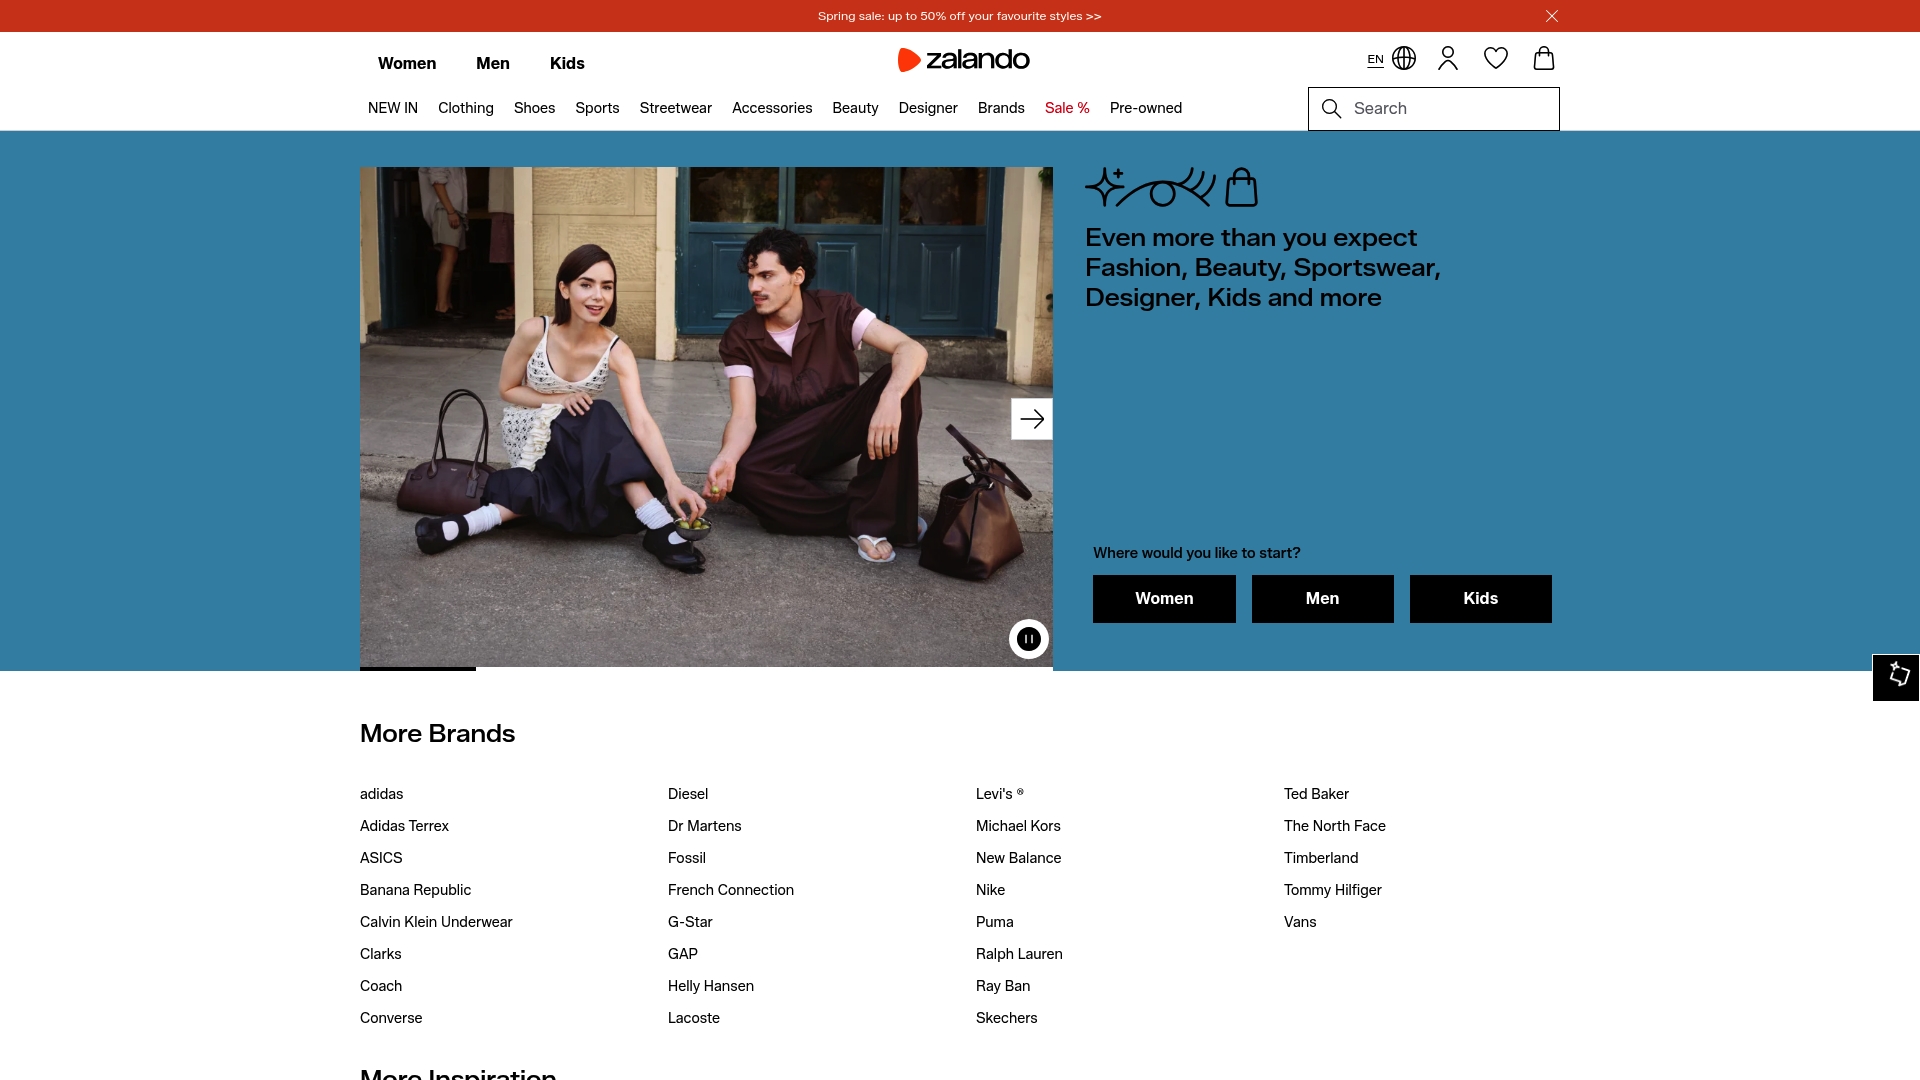Viewport: 1920px width, 1080px height.
Task: Open the Tommy Hilfiger brand link
Action: [x=1333, y=890]
